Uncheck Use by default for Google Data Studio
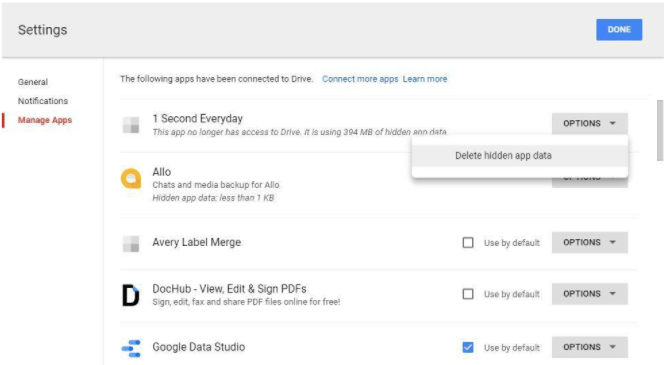The width and height of the screenshot is (667, 365). pos(468,348)
